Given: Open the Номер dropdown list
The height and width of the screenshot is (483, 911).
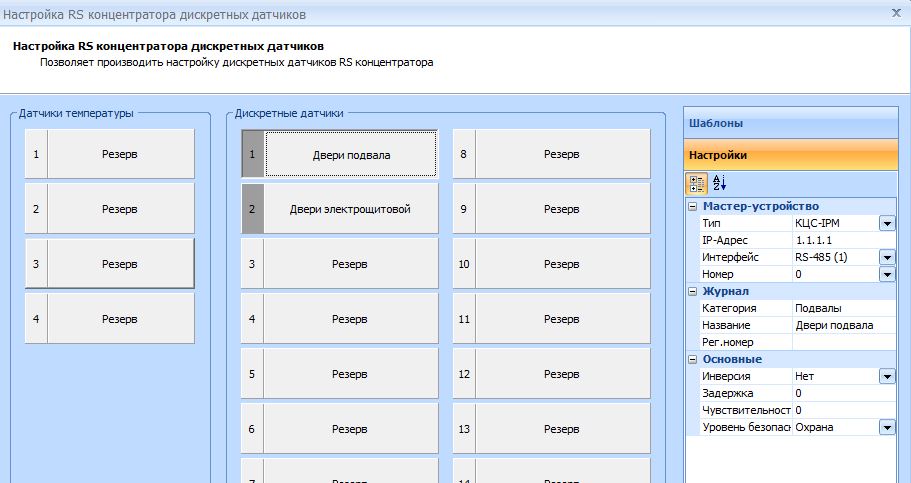Looking at the screenshot, I should click(x=886, y=274).
